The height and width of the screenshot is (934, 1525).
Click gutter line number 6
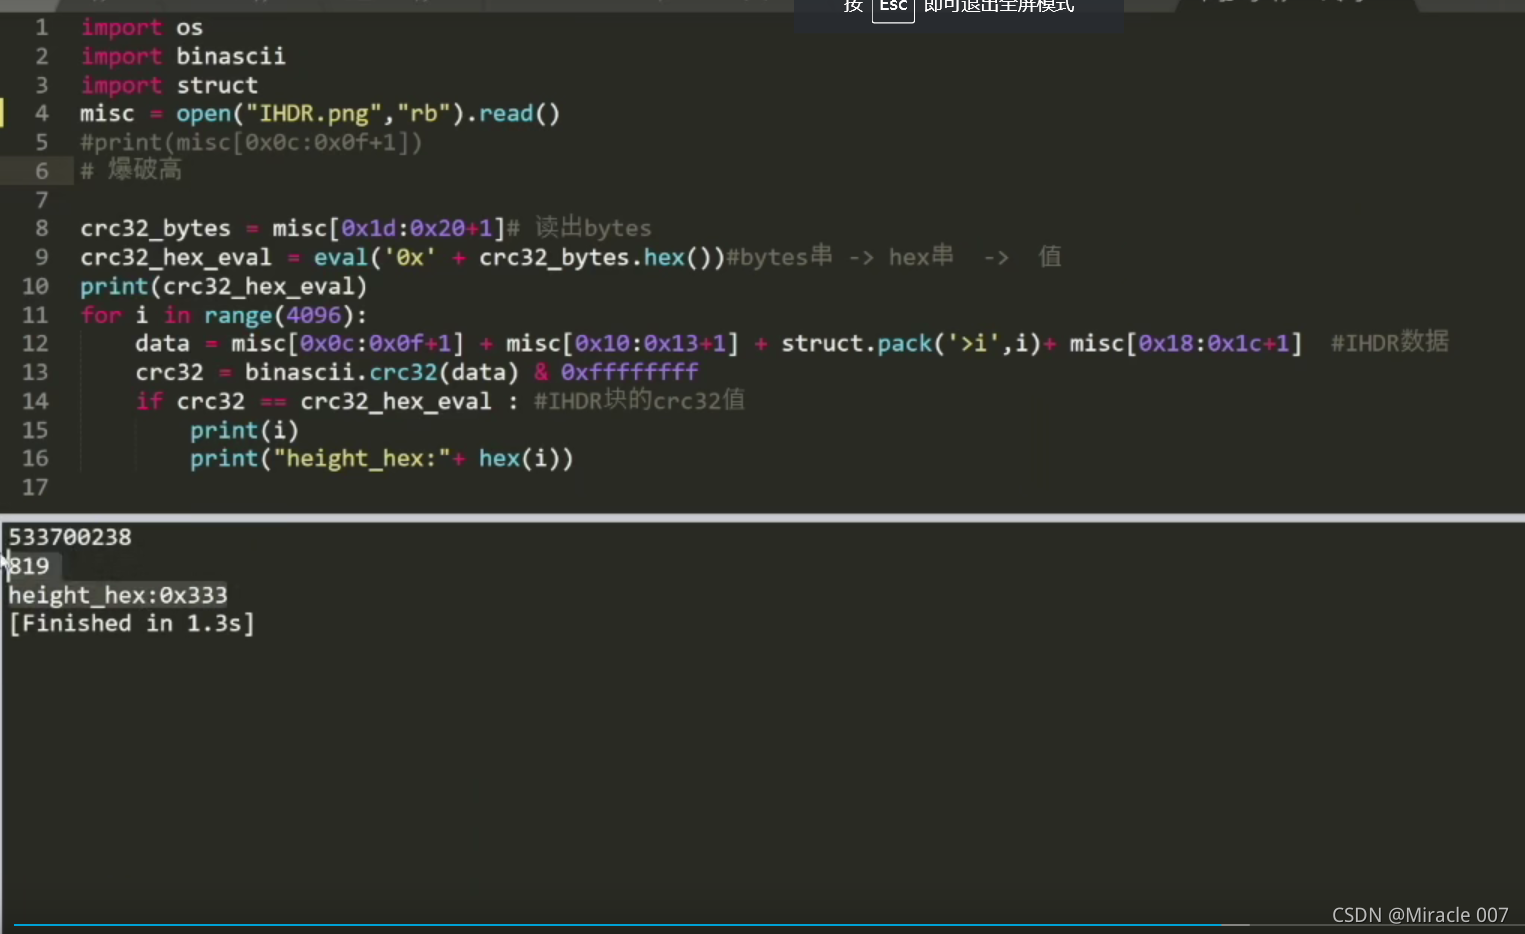pyautogui.click(x=41, y=171)
